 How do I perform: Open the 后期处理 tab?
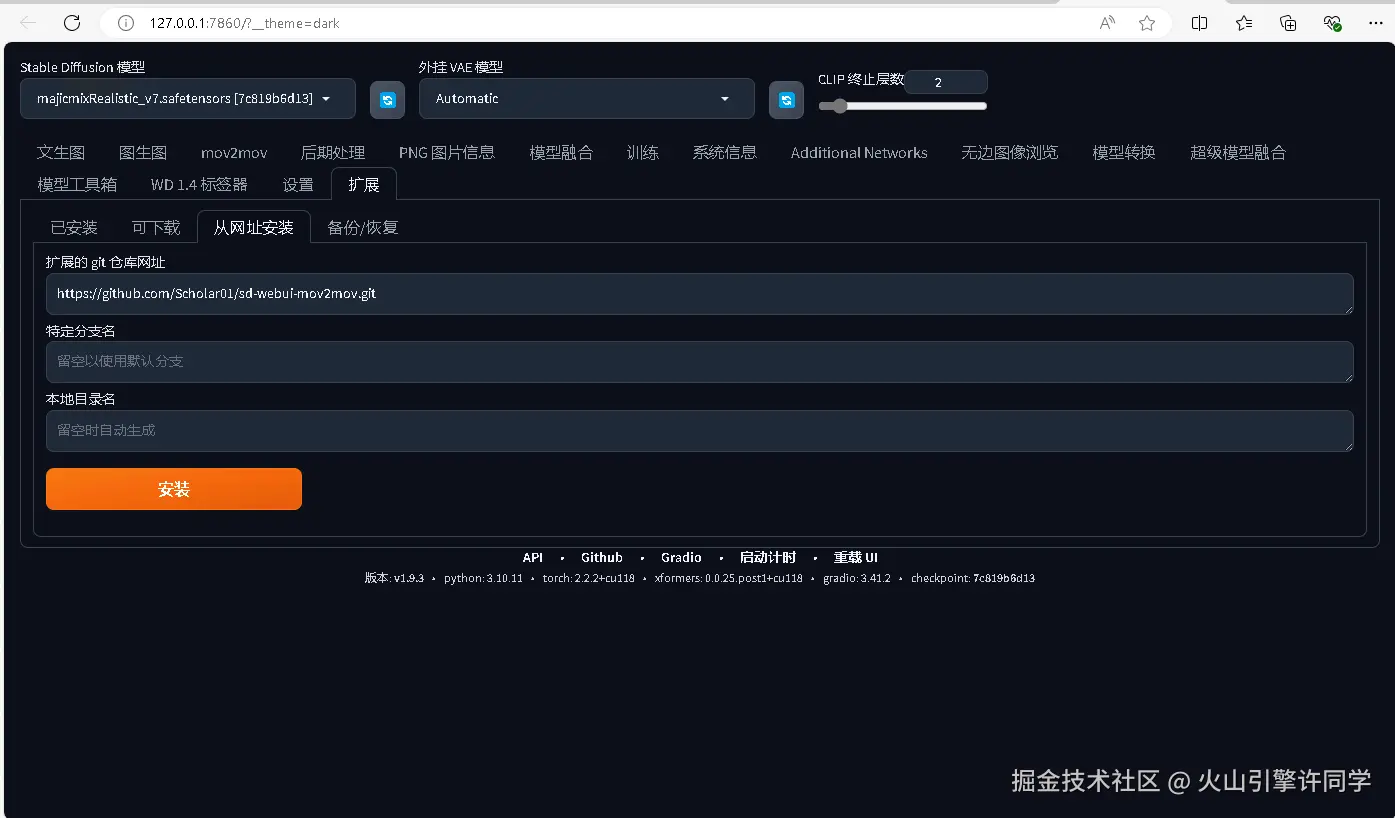click(x=333, y=153)
